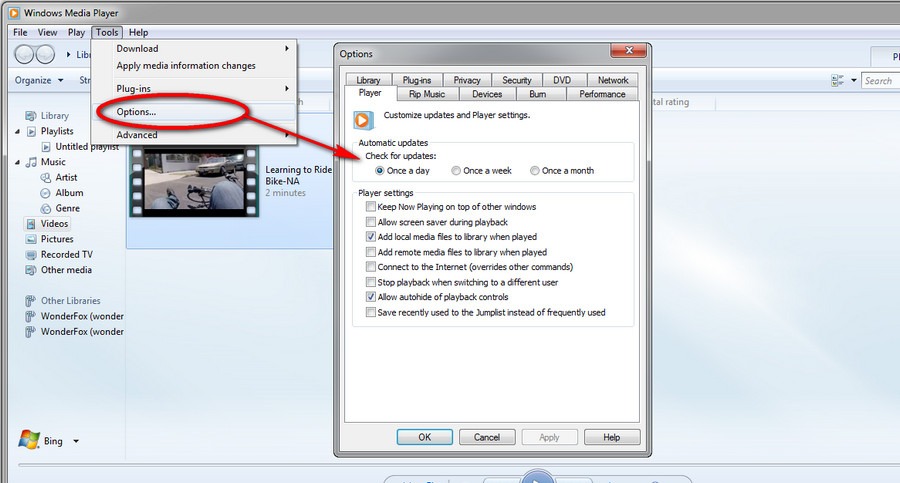
Task: Collapse the Playlists tree node
Action: click(x=18, y=131)
